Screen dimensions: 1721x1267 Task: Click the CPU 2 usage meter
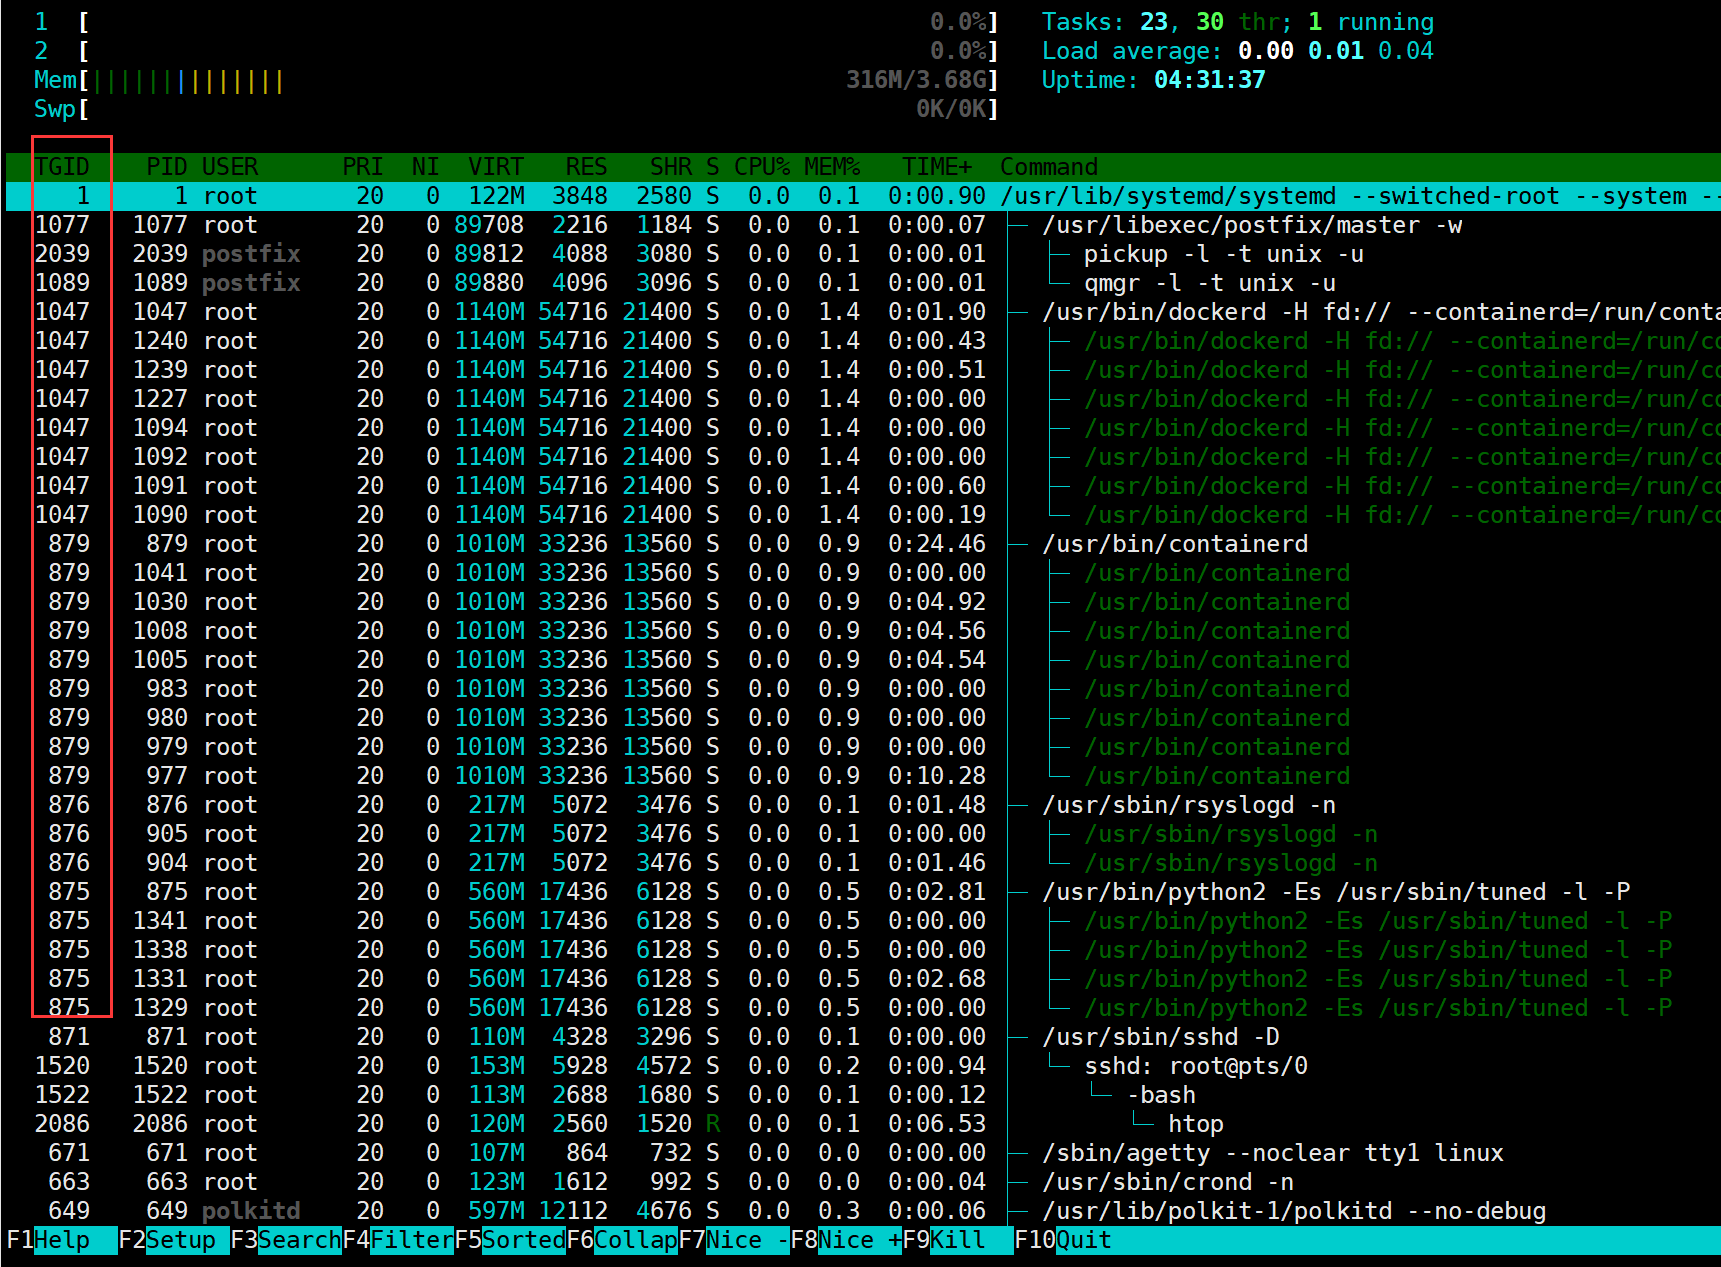tap(516, 51)
